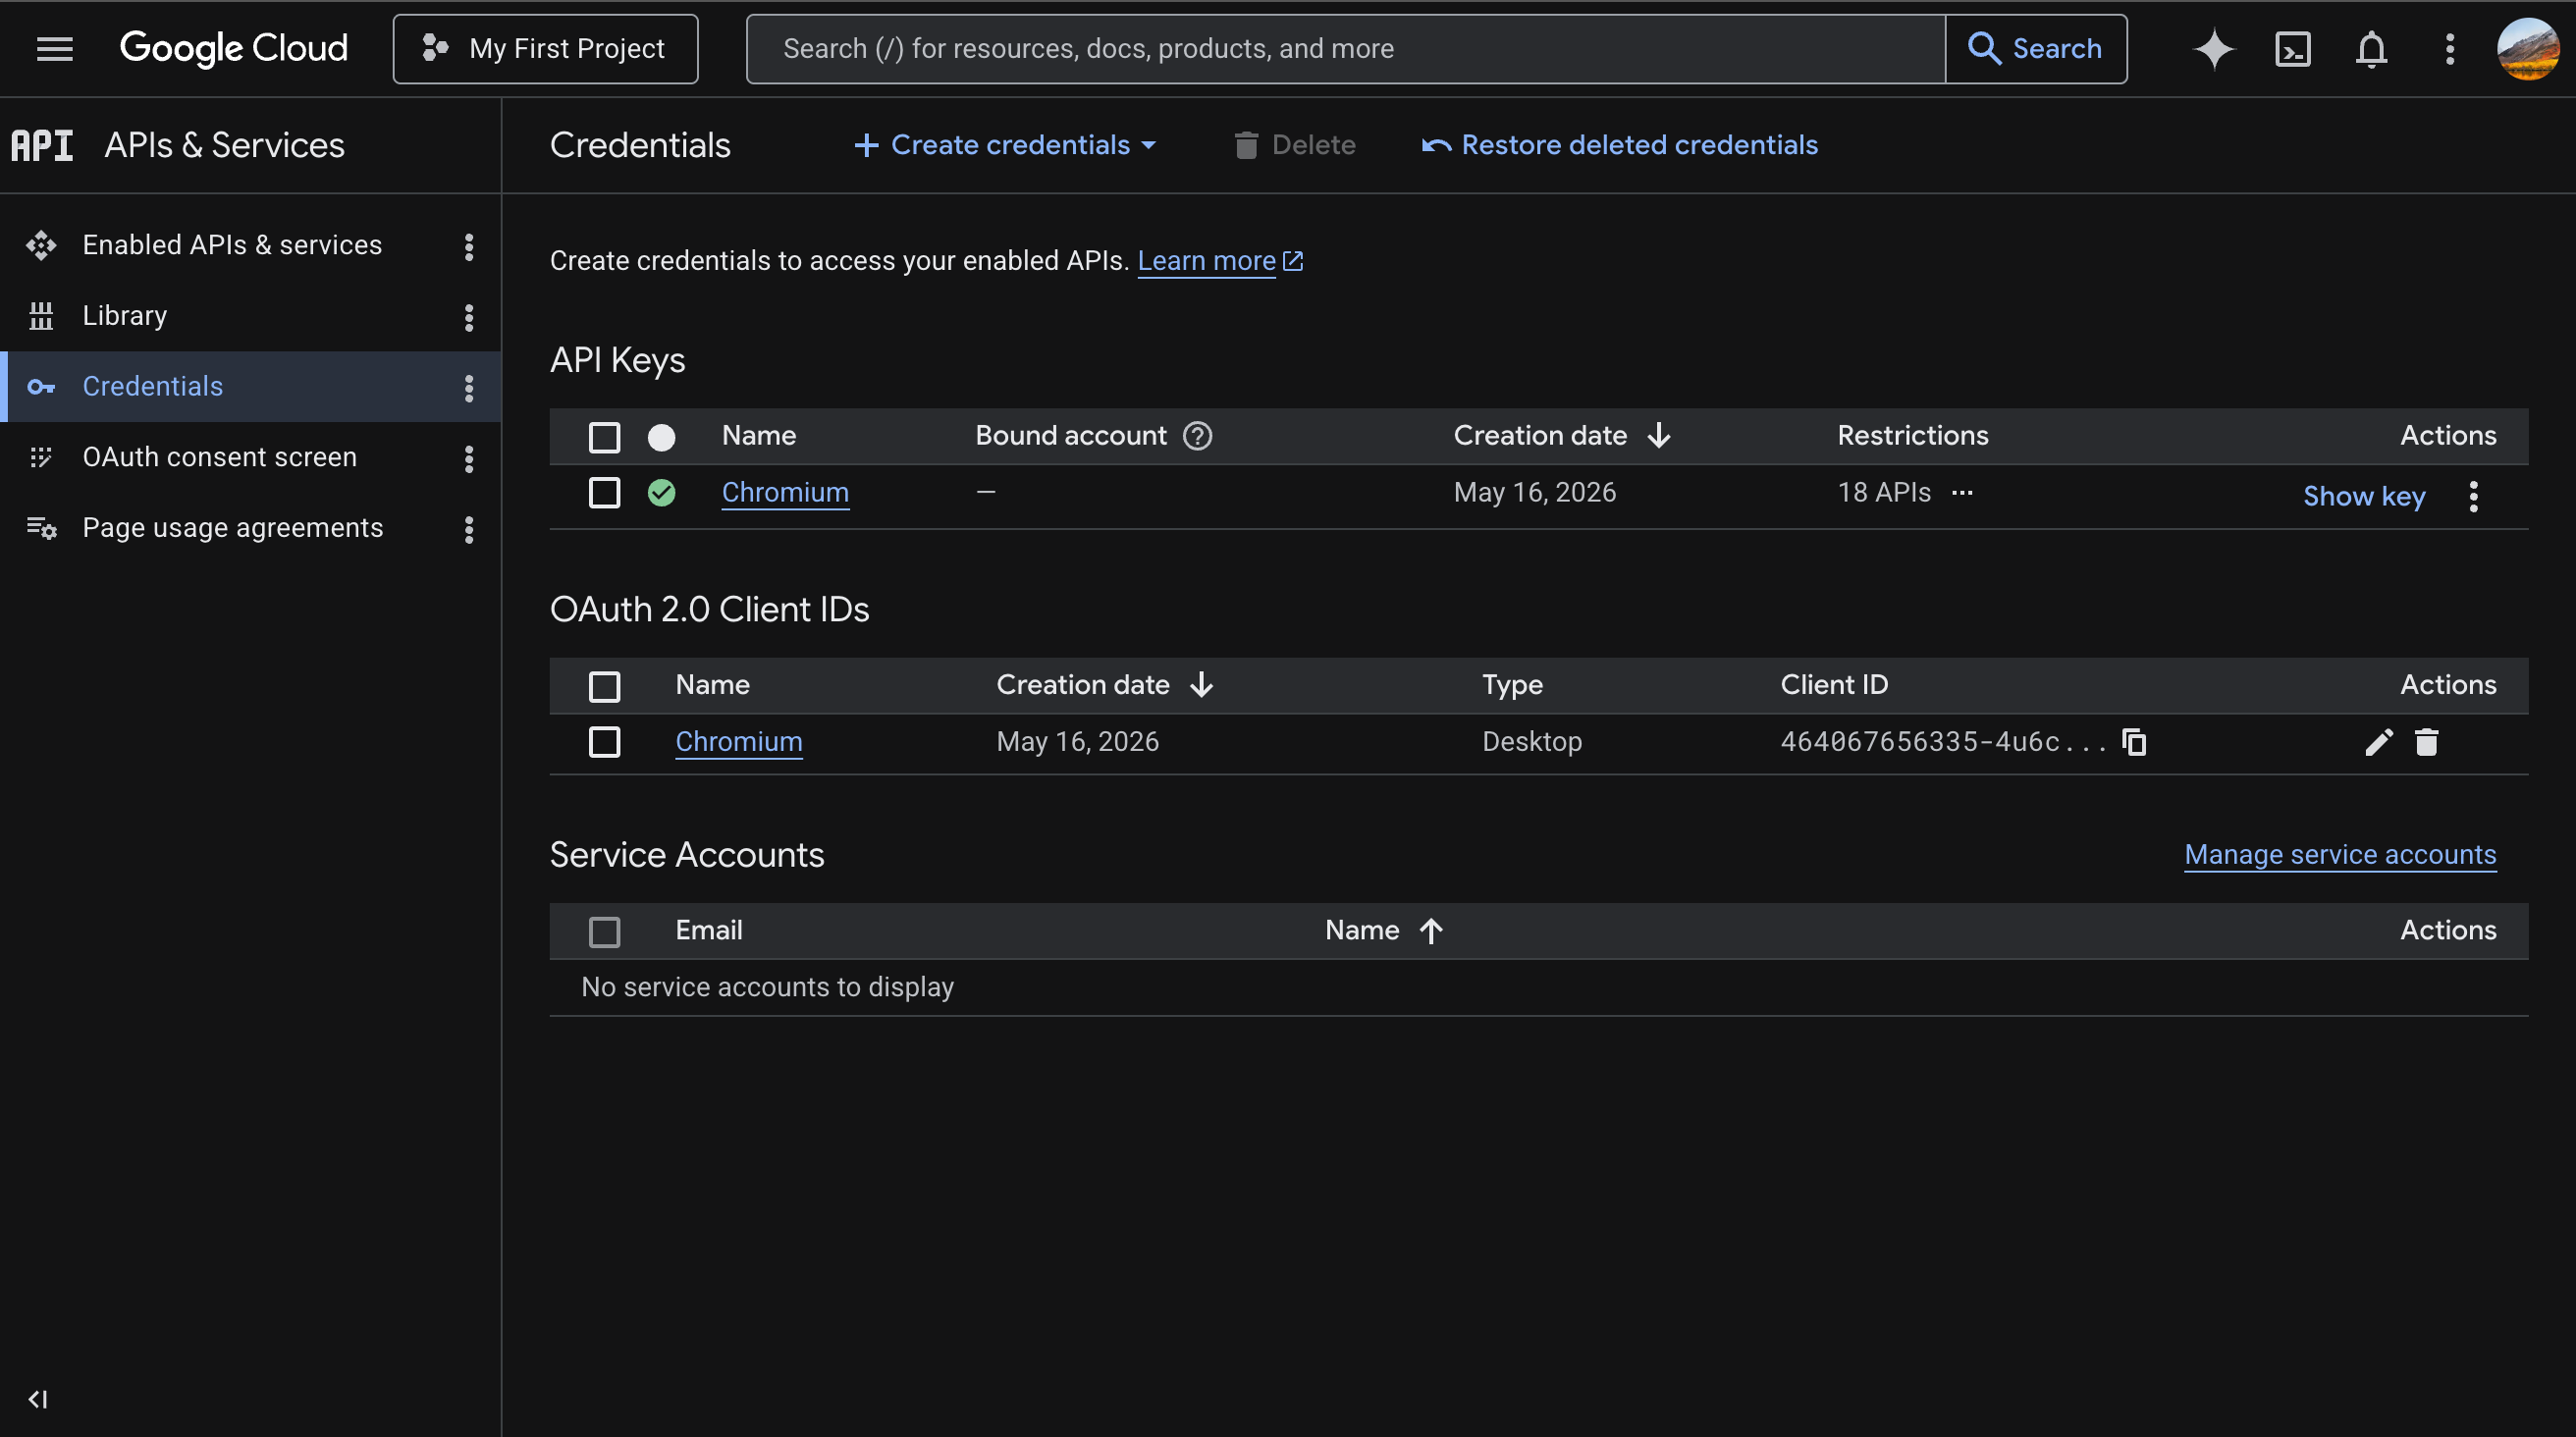Open Gemini AI assistant sparkle icon
2576x1437 pixels.
point(2213,48)
